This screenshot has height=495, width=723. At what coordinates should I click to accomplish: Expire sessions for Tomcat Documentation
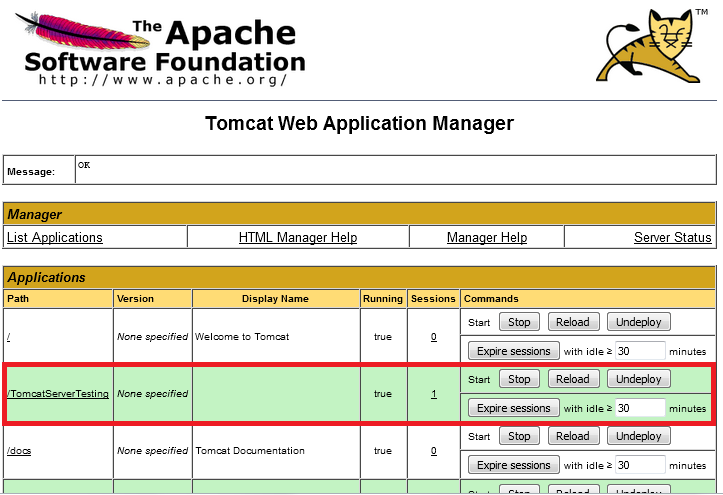point(514,465)
